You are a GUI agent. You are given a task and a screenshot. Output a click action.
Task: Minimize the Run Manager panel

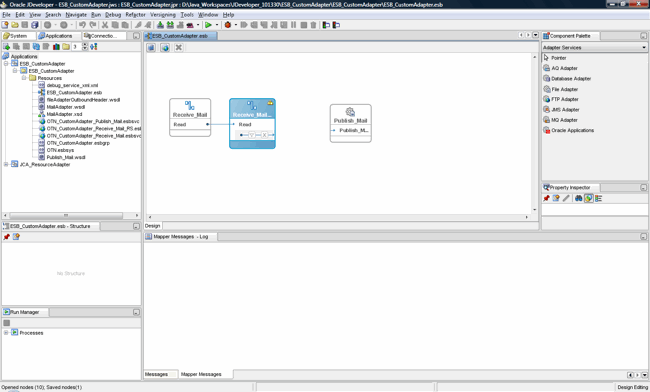pos(136,312)
